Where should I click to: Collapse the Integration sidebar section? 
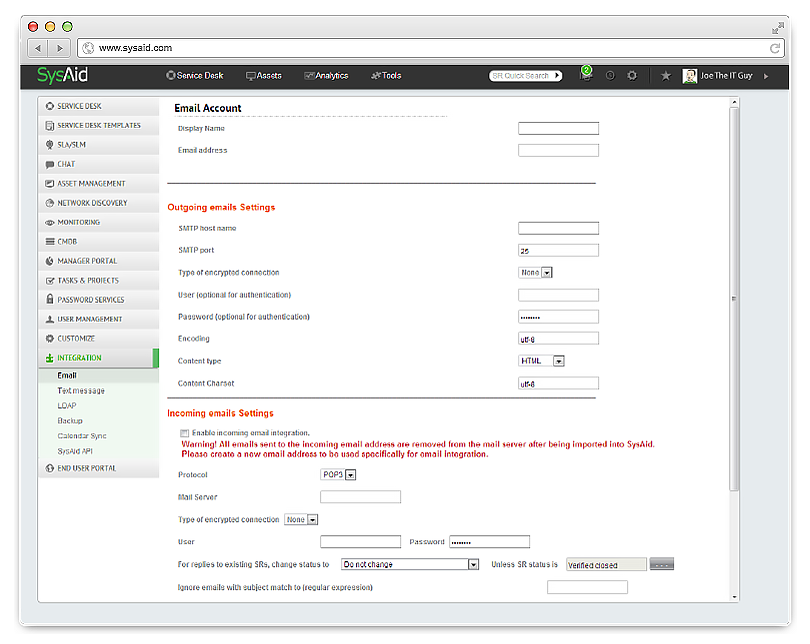[99, 358]
